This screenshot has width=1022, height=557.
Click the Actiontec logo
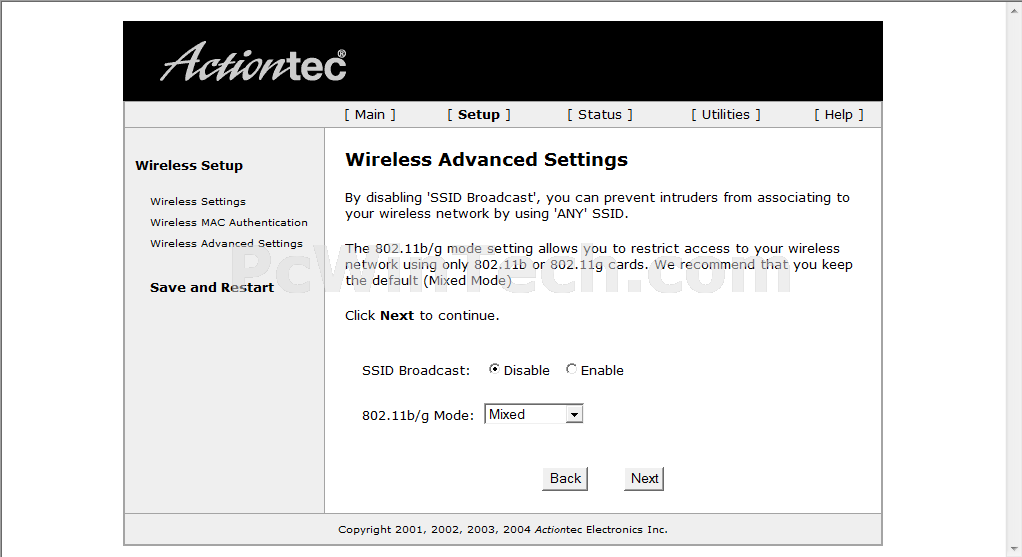pyautogui.click(x=253, y=62)
